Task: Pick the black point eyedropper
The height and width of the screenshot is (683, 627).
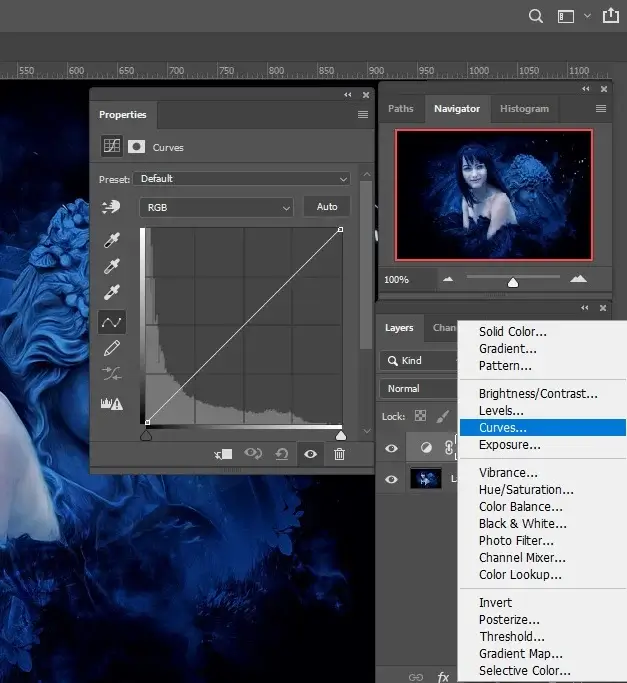Action: (112, 240)
